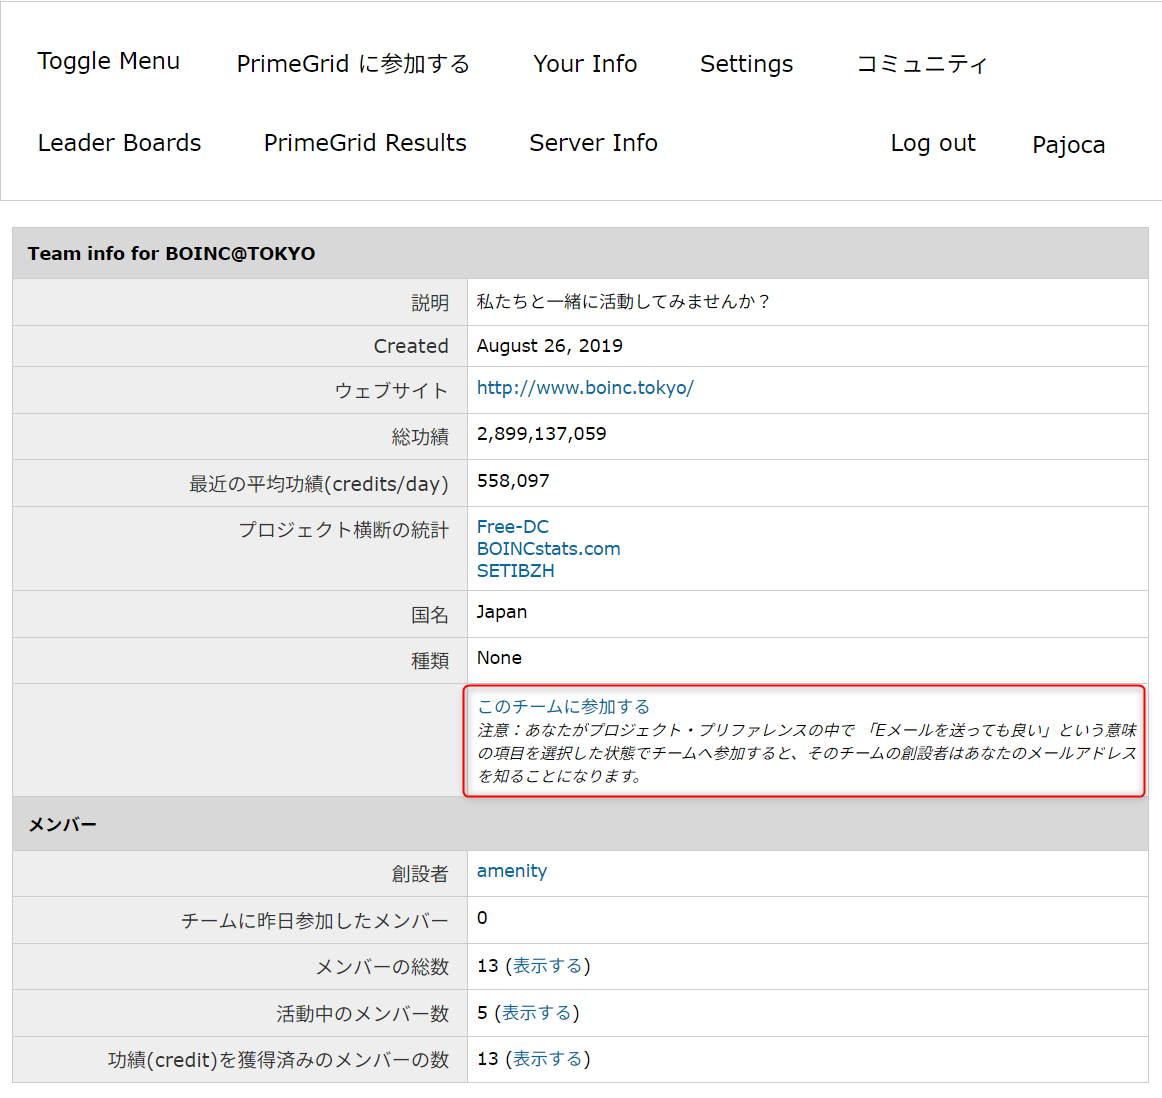Screen dimensions: 1162x1098
Task: Open the team website boinc.tokyo
Action: pyautogui.click(x=586, y=388)
